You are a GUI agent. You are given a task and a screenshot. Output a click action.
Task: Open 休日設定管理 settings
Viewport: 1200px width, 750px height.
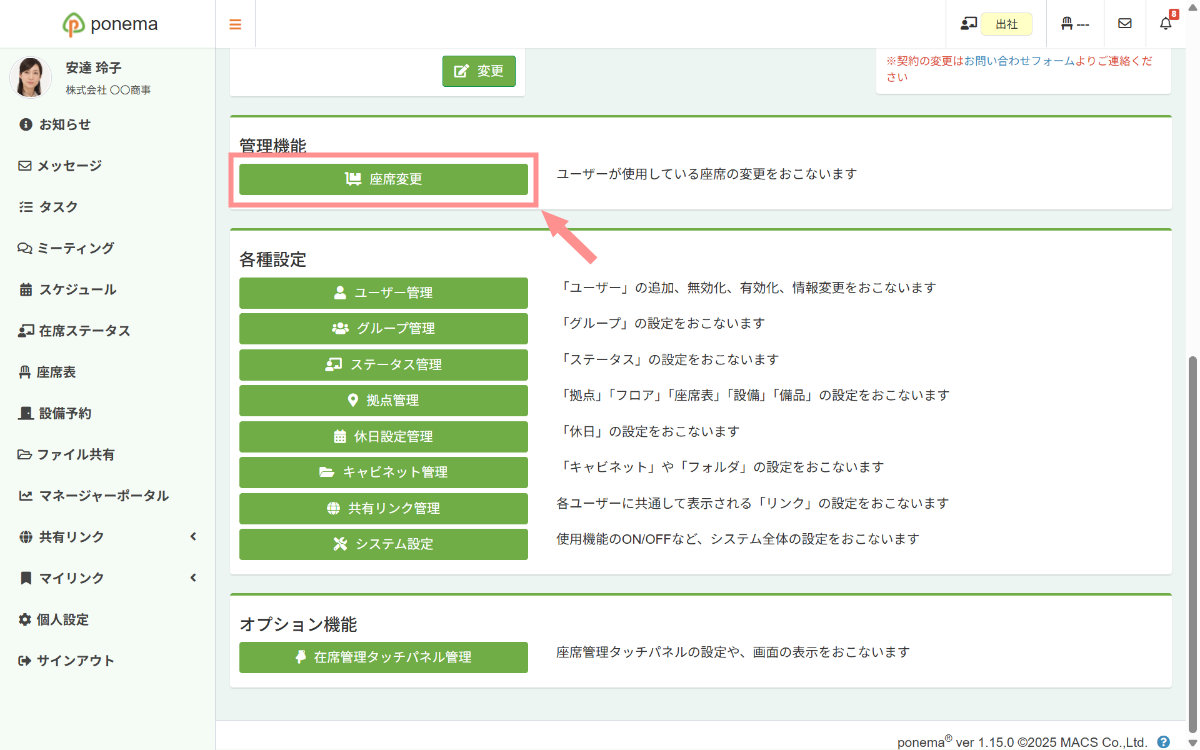(383, 437)
